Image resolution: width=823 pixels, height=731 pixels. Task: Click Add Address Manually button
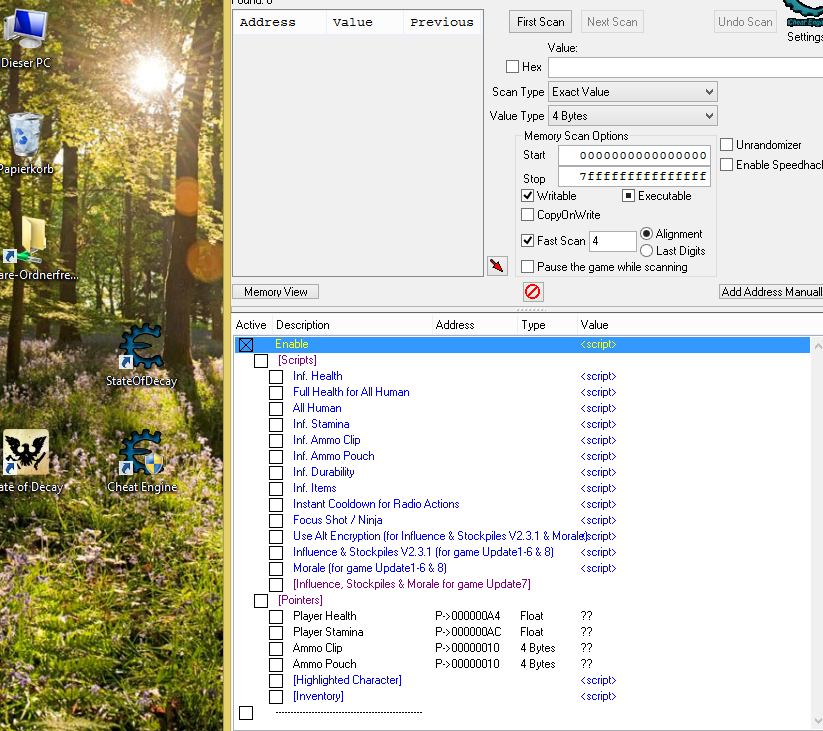pyautogui.click(x=771, y=292)
